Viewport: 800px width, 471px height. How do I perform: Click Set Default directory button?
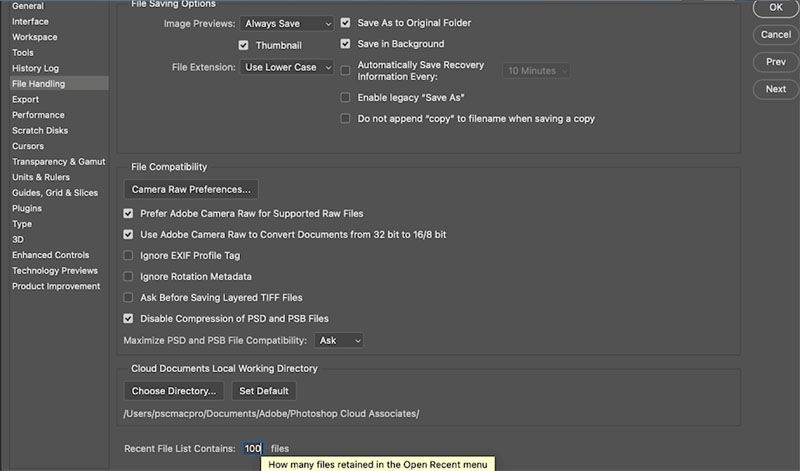264,391
